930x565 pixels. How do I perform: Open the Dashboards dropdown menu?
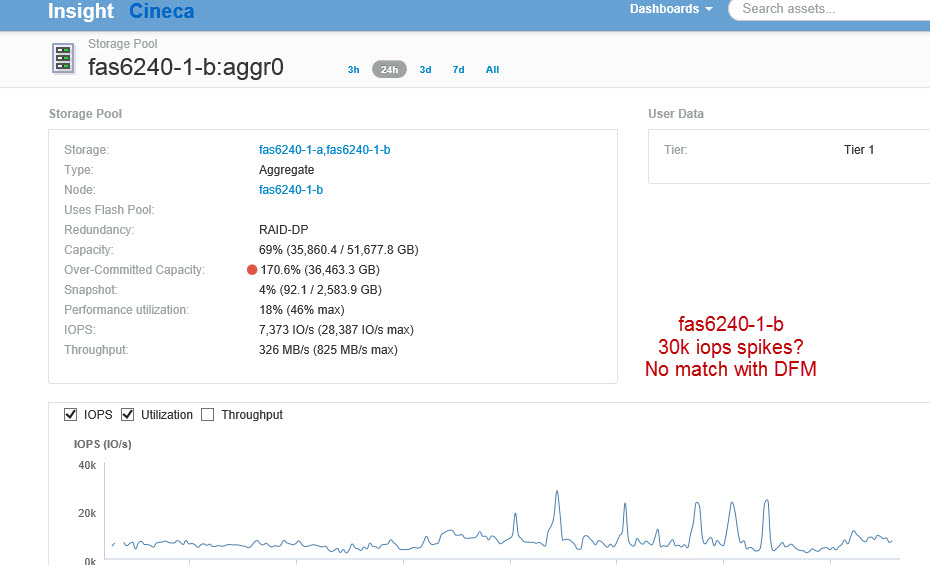point(671,9)
